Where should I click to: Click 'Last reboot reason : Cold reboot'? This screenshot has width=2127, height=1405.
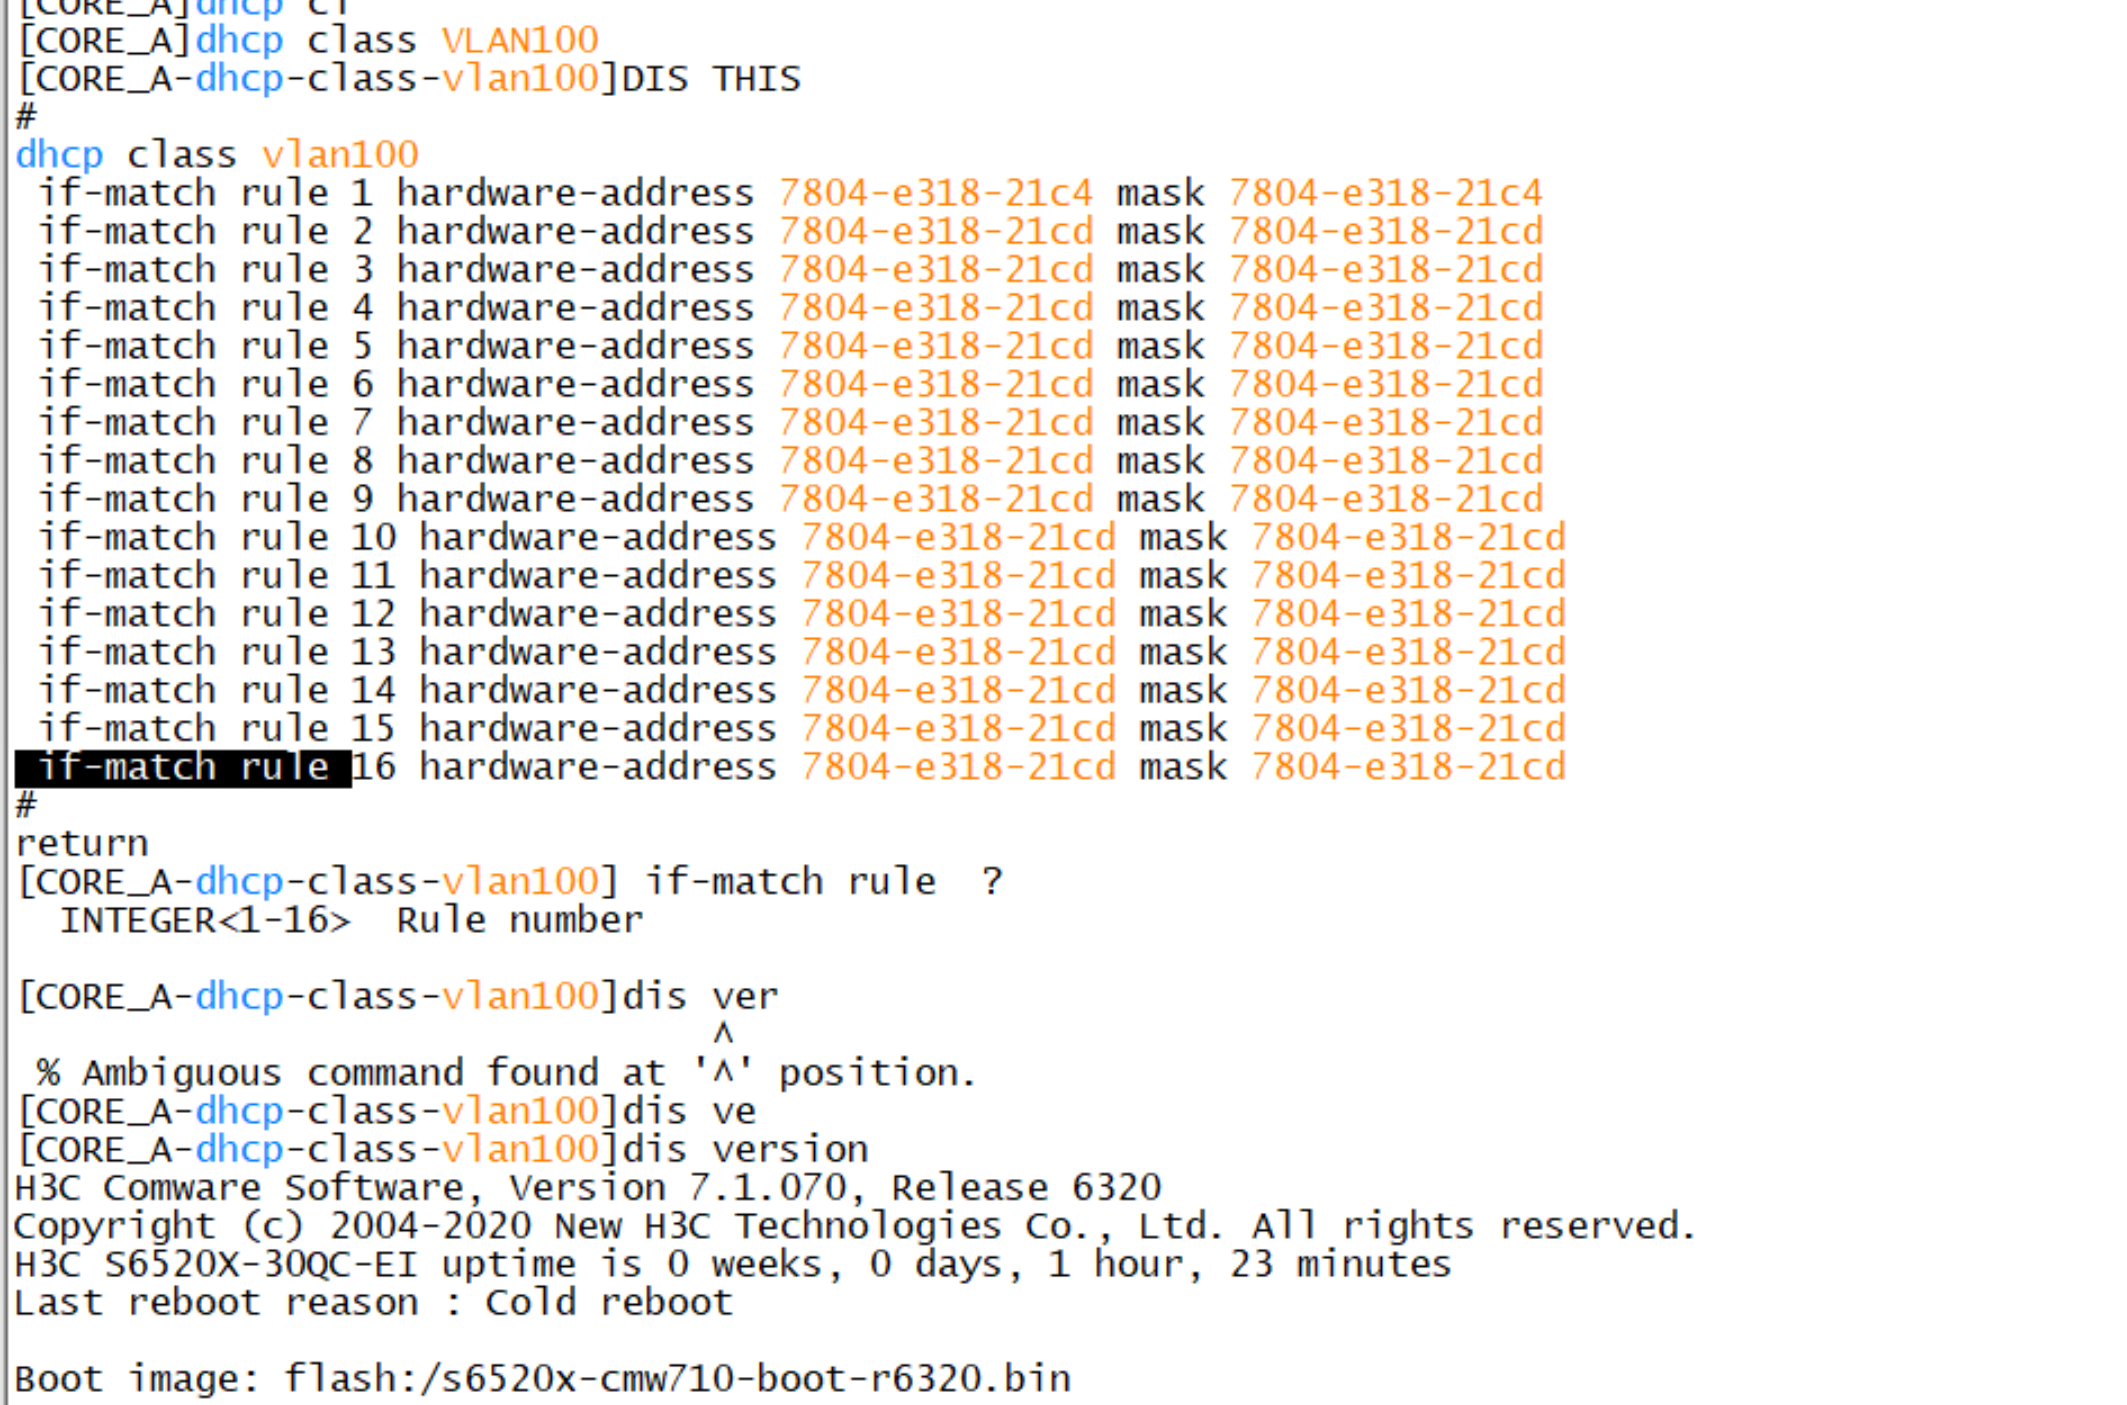click(x=374, y=1303)
